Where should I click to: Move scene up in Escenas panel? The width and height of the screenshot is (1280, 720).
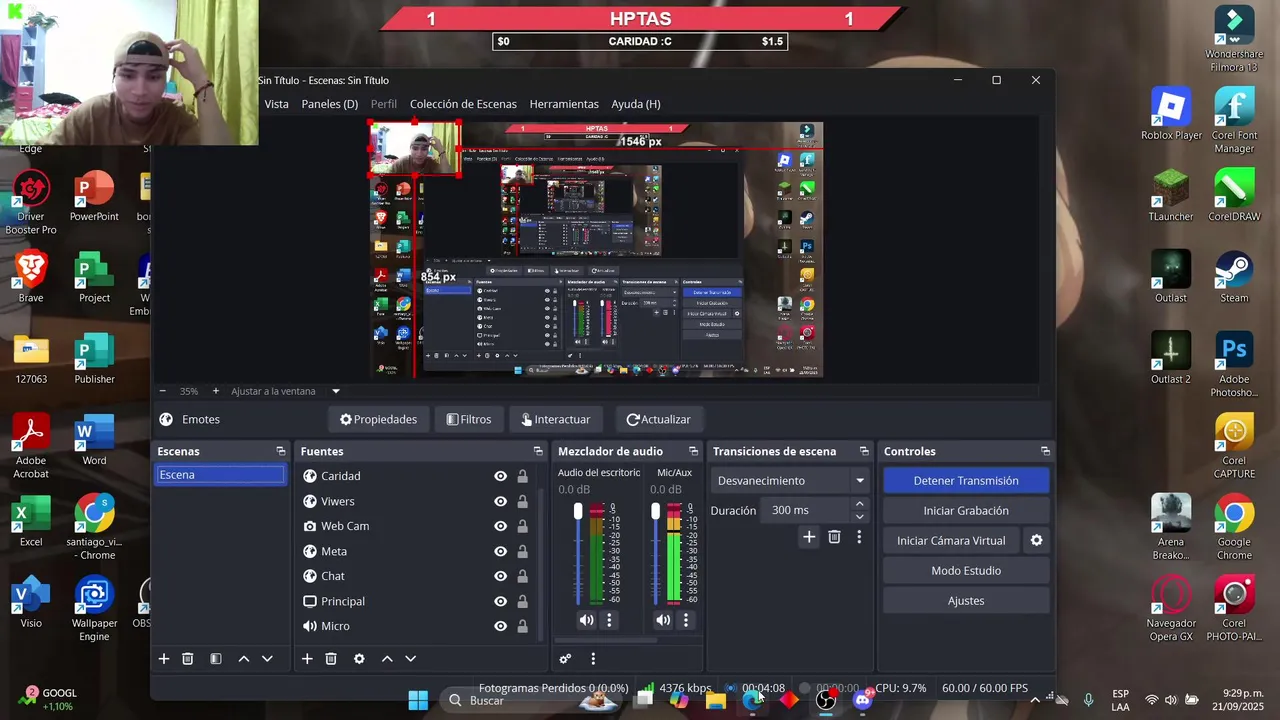click(243, 659)
